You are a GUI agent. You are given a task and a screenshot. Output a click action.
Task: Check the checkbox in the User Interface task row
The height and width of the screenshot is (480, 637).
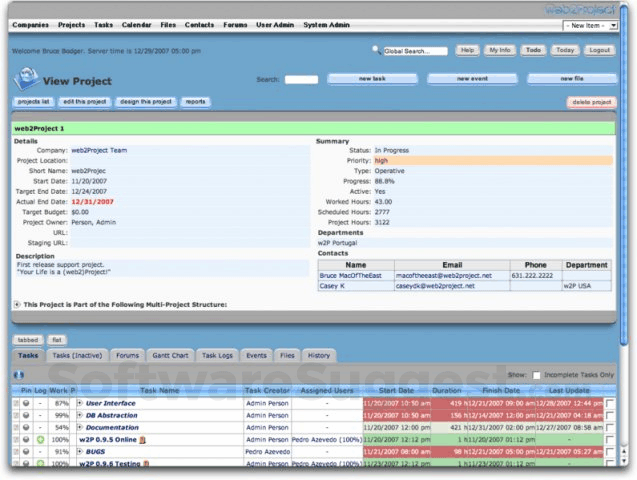click(x=610, y=403)
